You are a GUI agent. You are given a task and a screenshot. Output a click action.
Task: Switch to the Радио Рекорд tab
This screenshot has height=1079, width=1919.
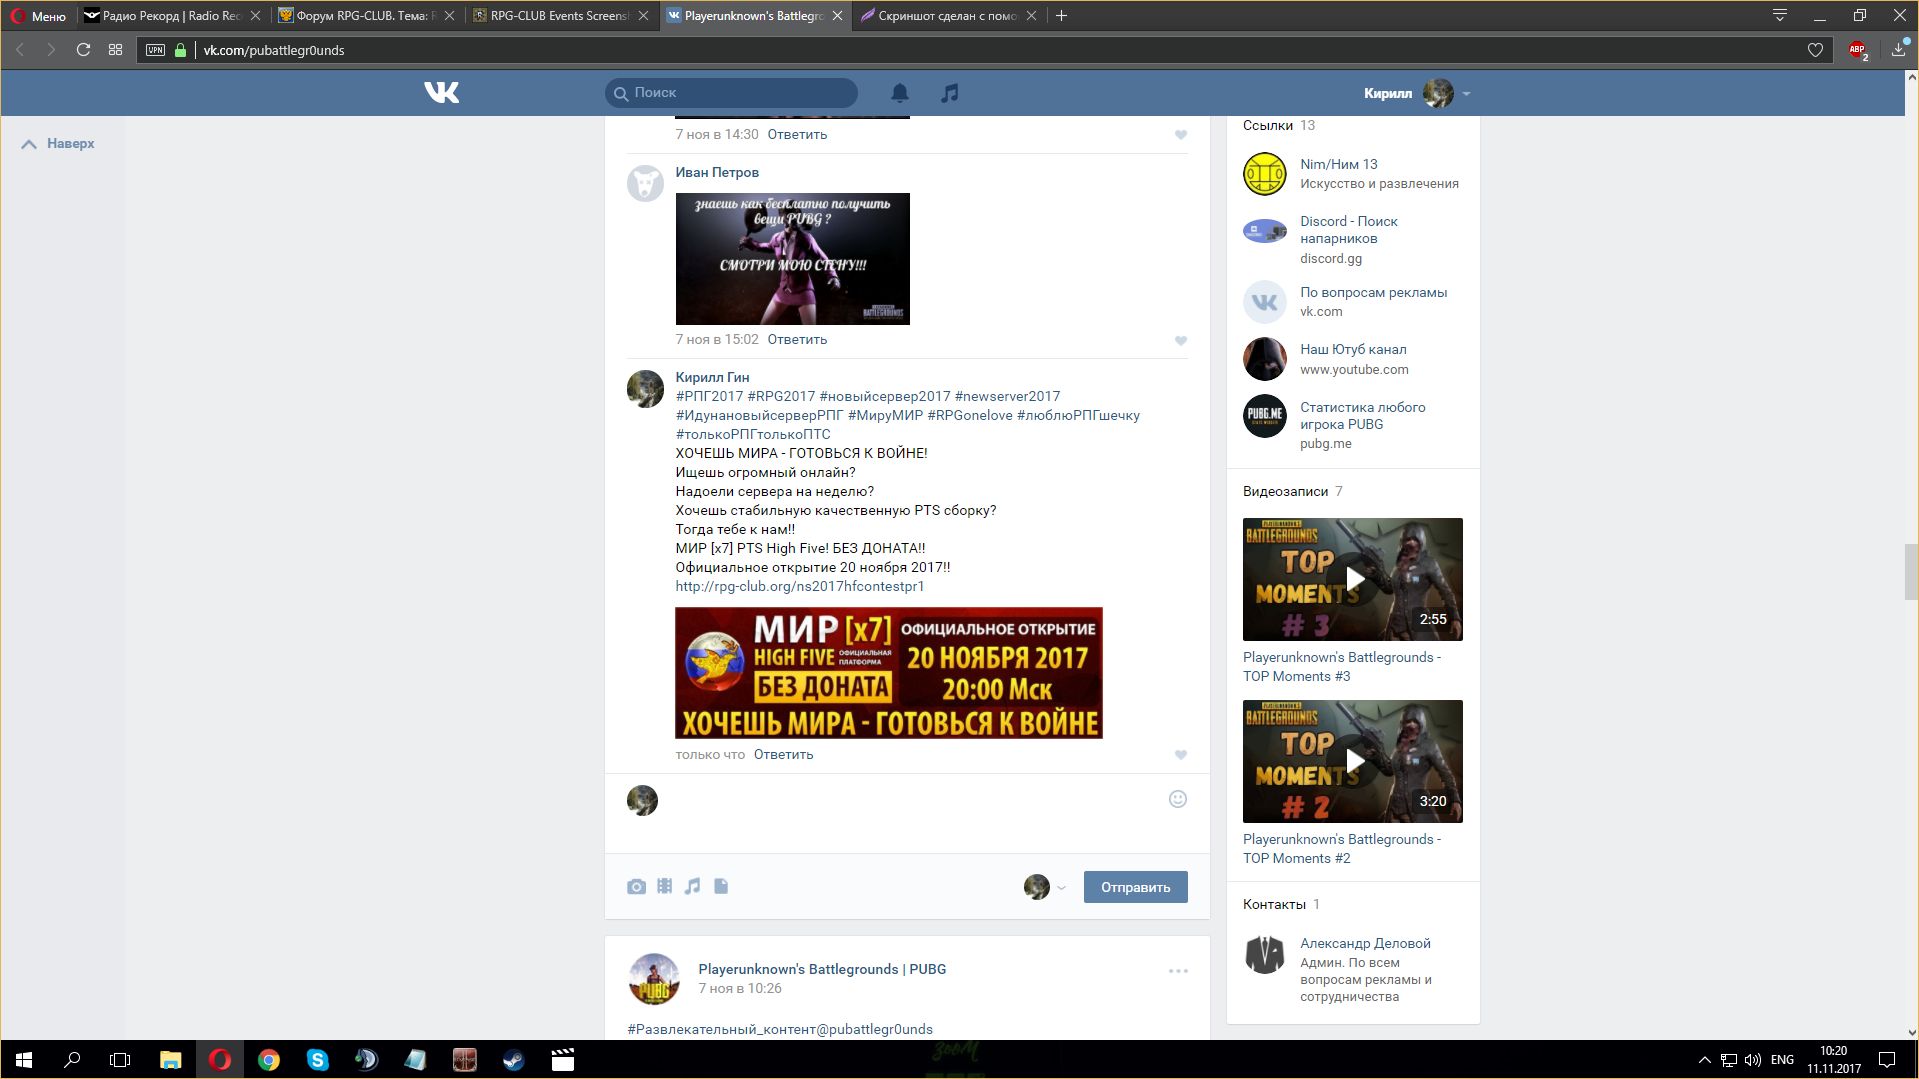(x=172, y=16)
